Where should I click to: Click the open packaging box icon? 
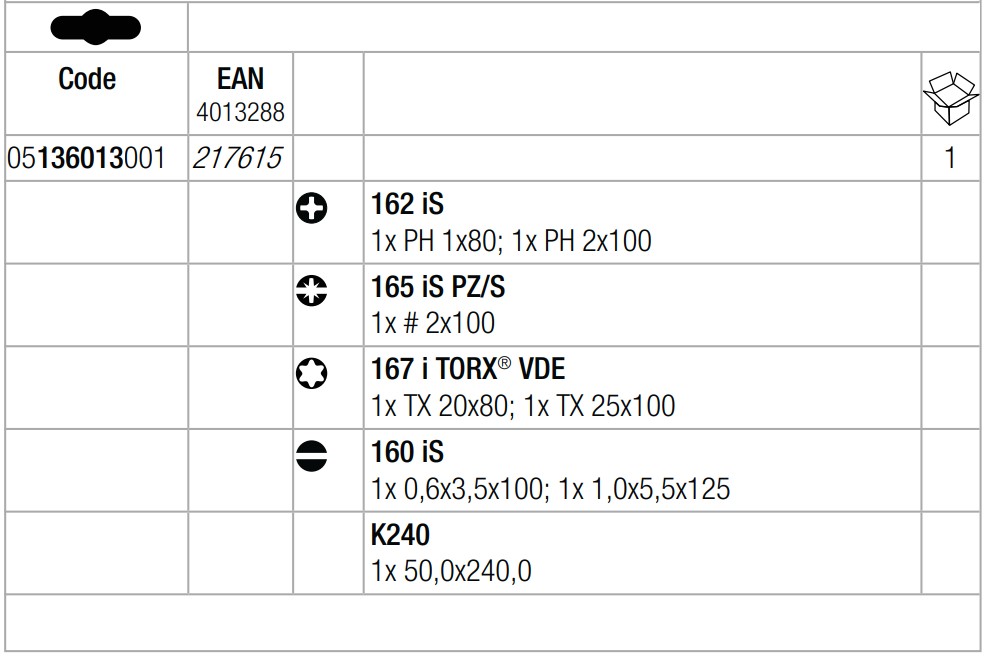click(950, 98)
